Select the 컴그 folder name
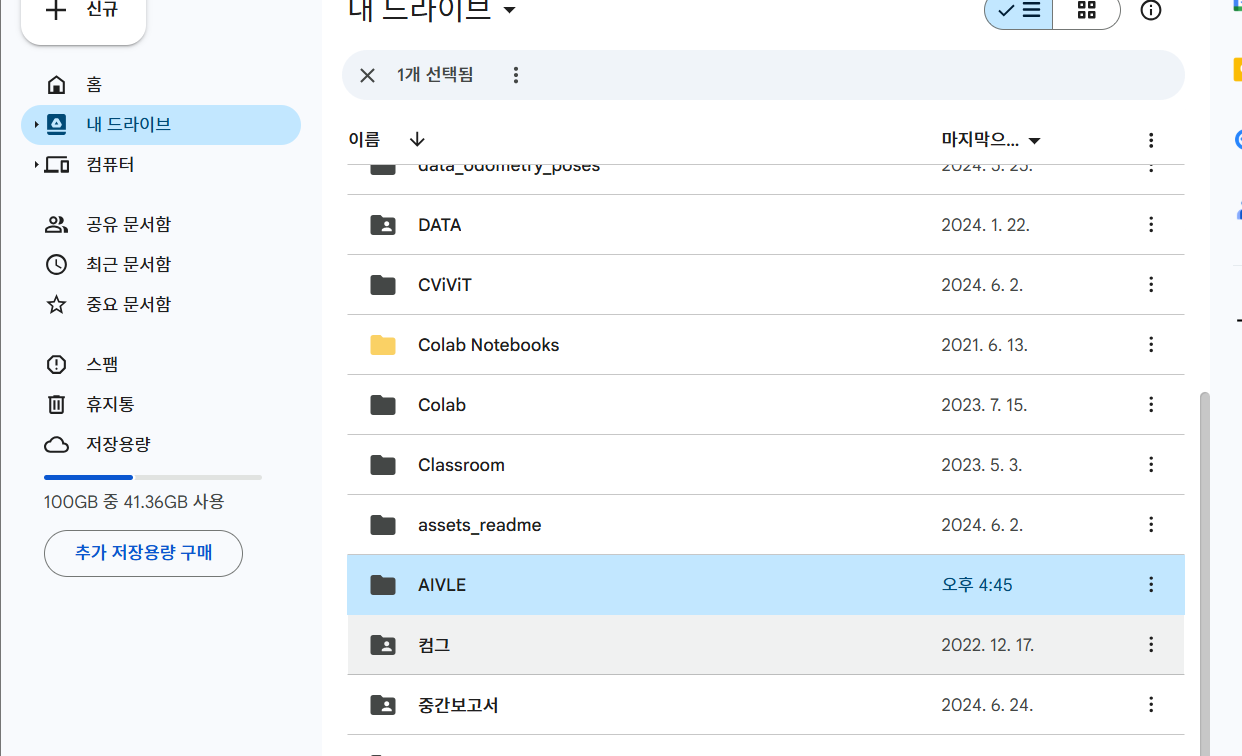The image size is (1242, 756). (434, 645)
